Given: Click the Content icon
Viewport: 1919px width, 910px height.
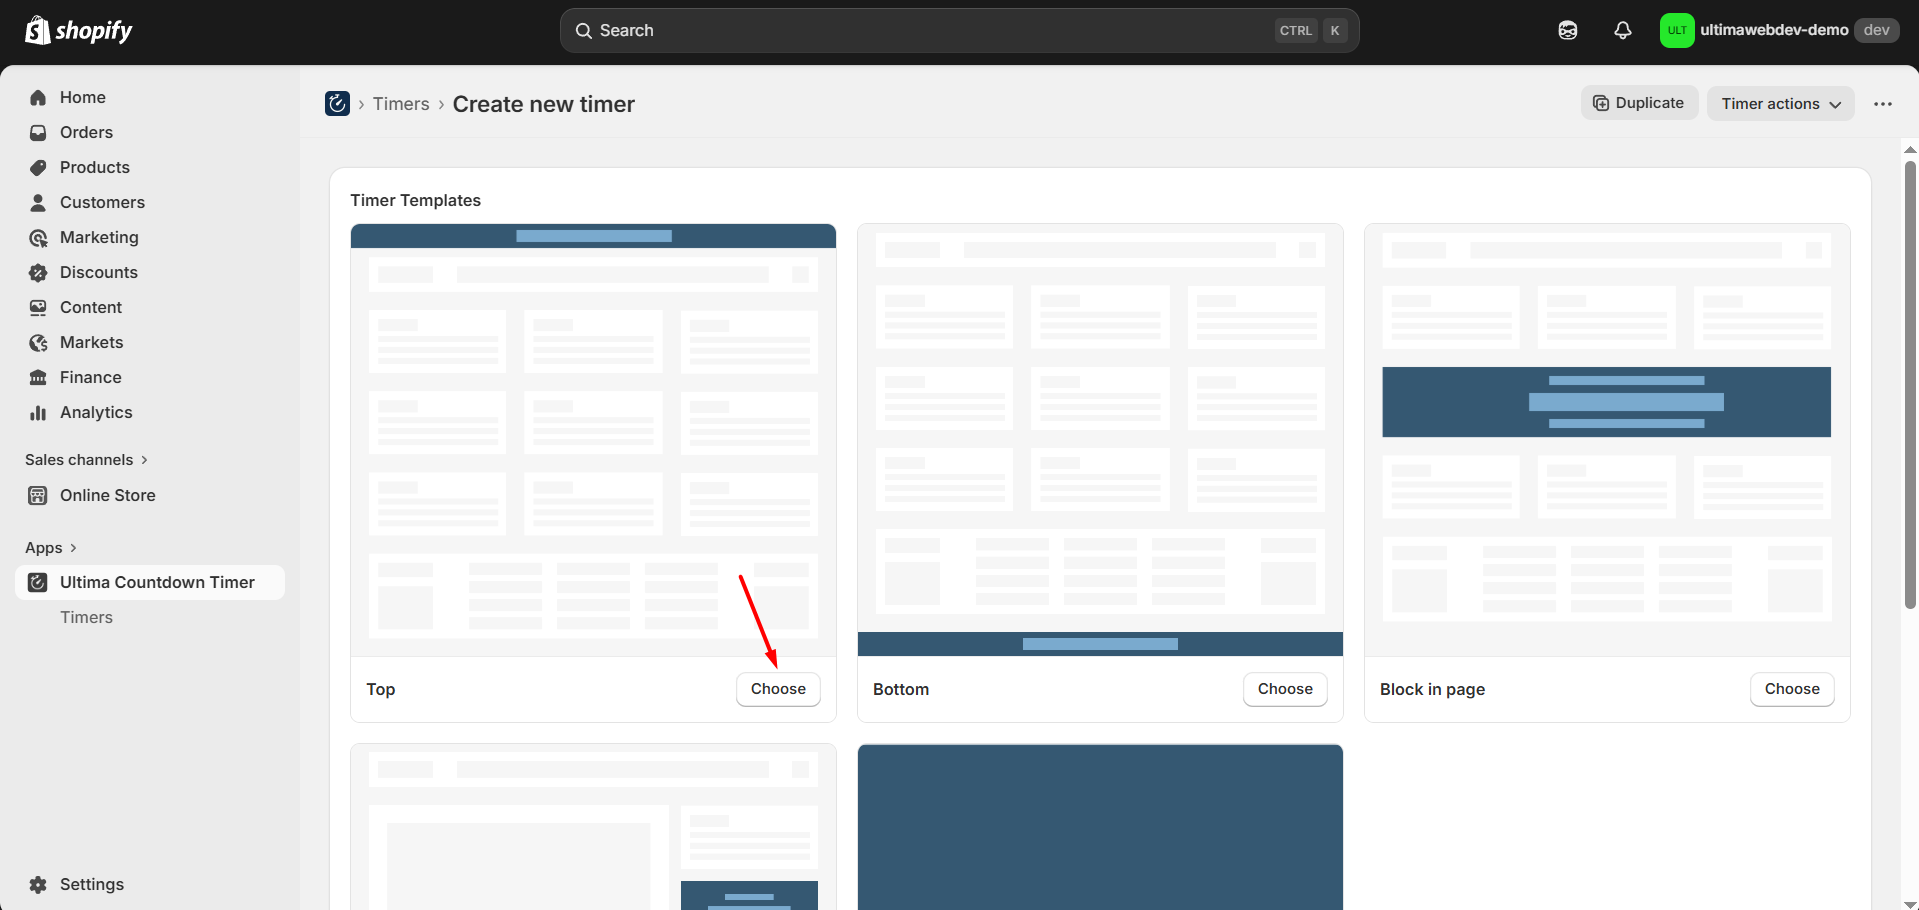Looking at the screenshot, I should point(38,307).
